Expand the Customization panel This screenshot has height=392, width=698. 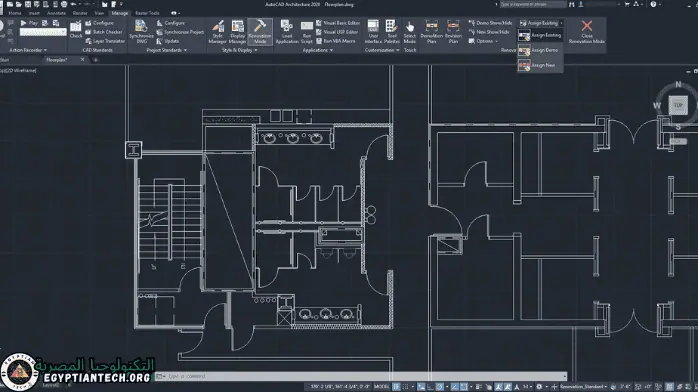pos(382,50)
